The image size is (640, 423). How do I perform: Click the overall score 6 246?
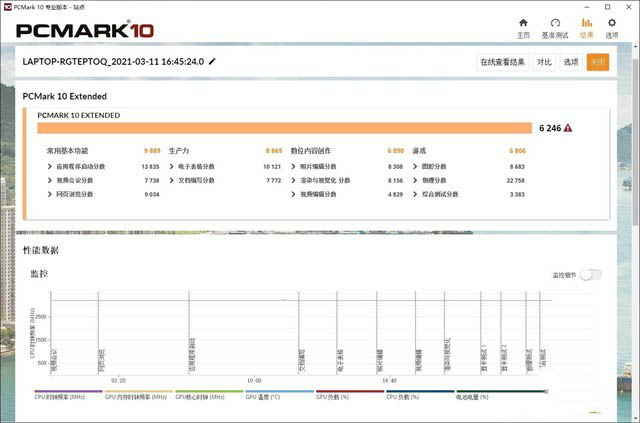pos(550,128)
